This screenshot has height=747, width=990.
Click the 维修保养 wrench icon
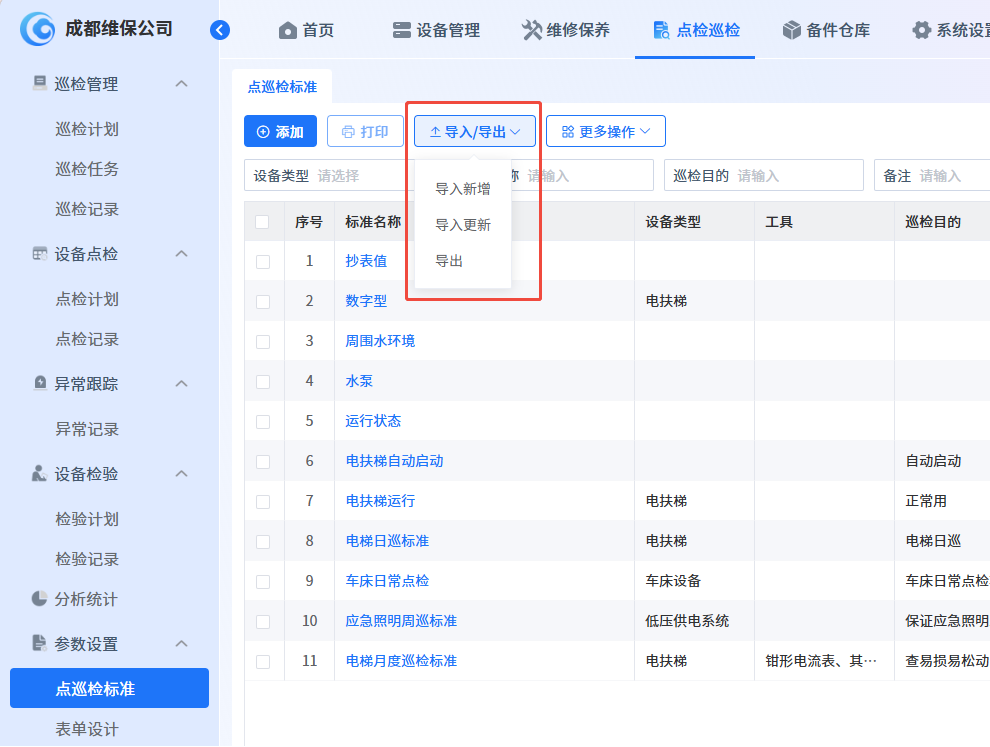532,30
